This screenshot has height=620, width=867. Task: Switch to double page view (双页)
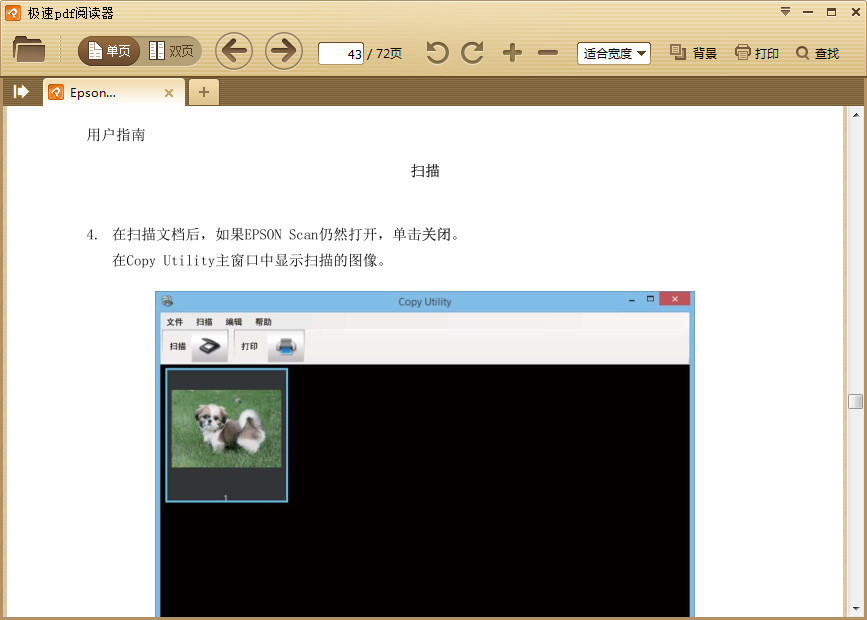coord(171,51)
